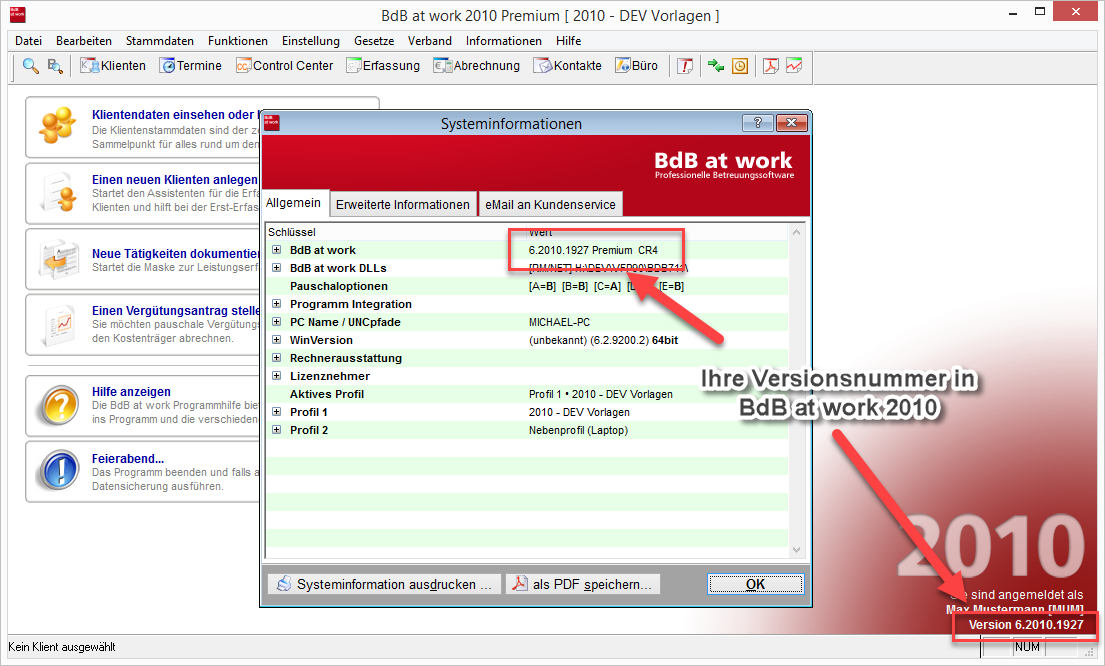Confirm dialog with OK button
1105x666 pixels.
(x=755, y=584)
